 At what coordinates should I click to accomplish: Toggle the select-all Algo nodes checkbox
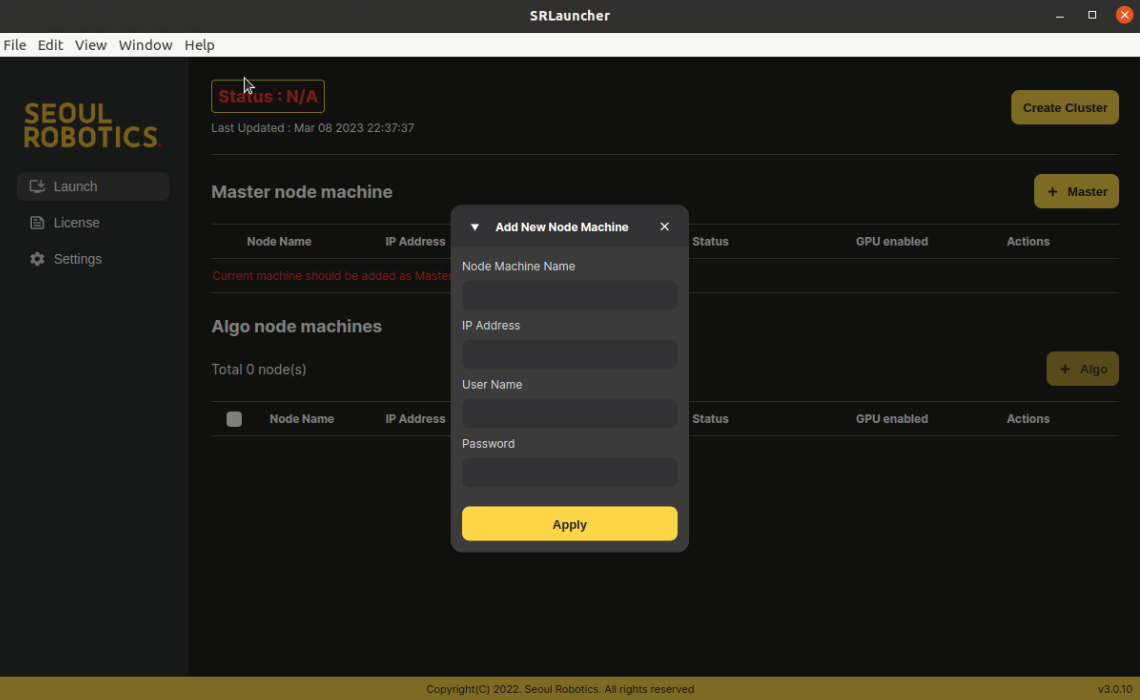coord(234,419)
